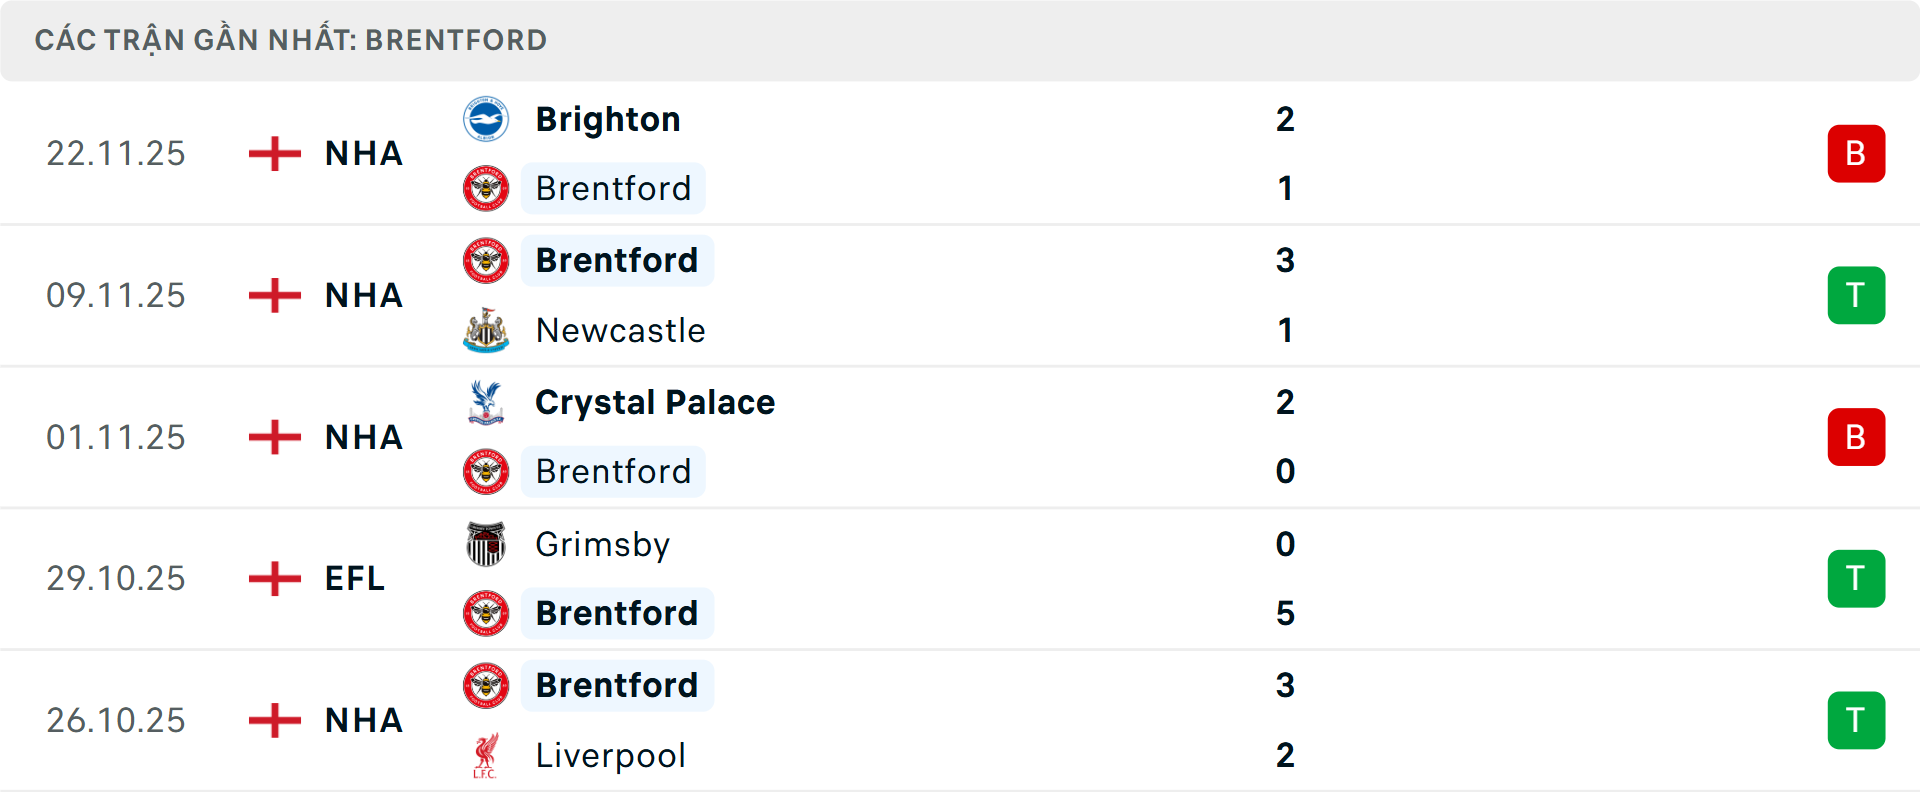The width and height of the screenshot is (1920, 792).
Task: Select the Grimsby Town club crest
Action: (x=486, y=544)
